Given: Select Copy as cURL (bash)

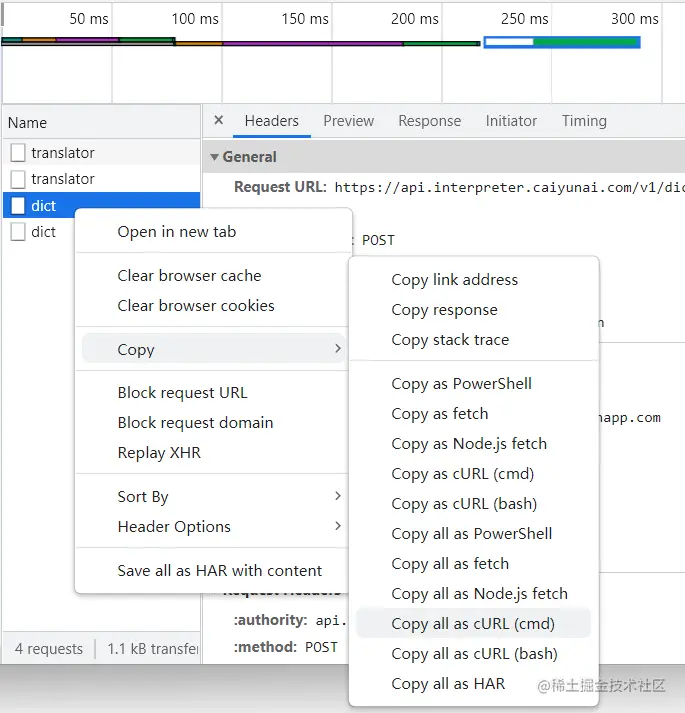Looking at the screenshot, I should coord(464,504).
